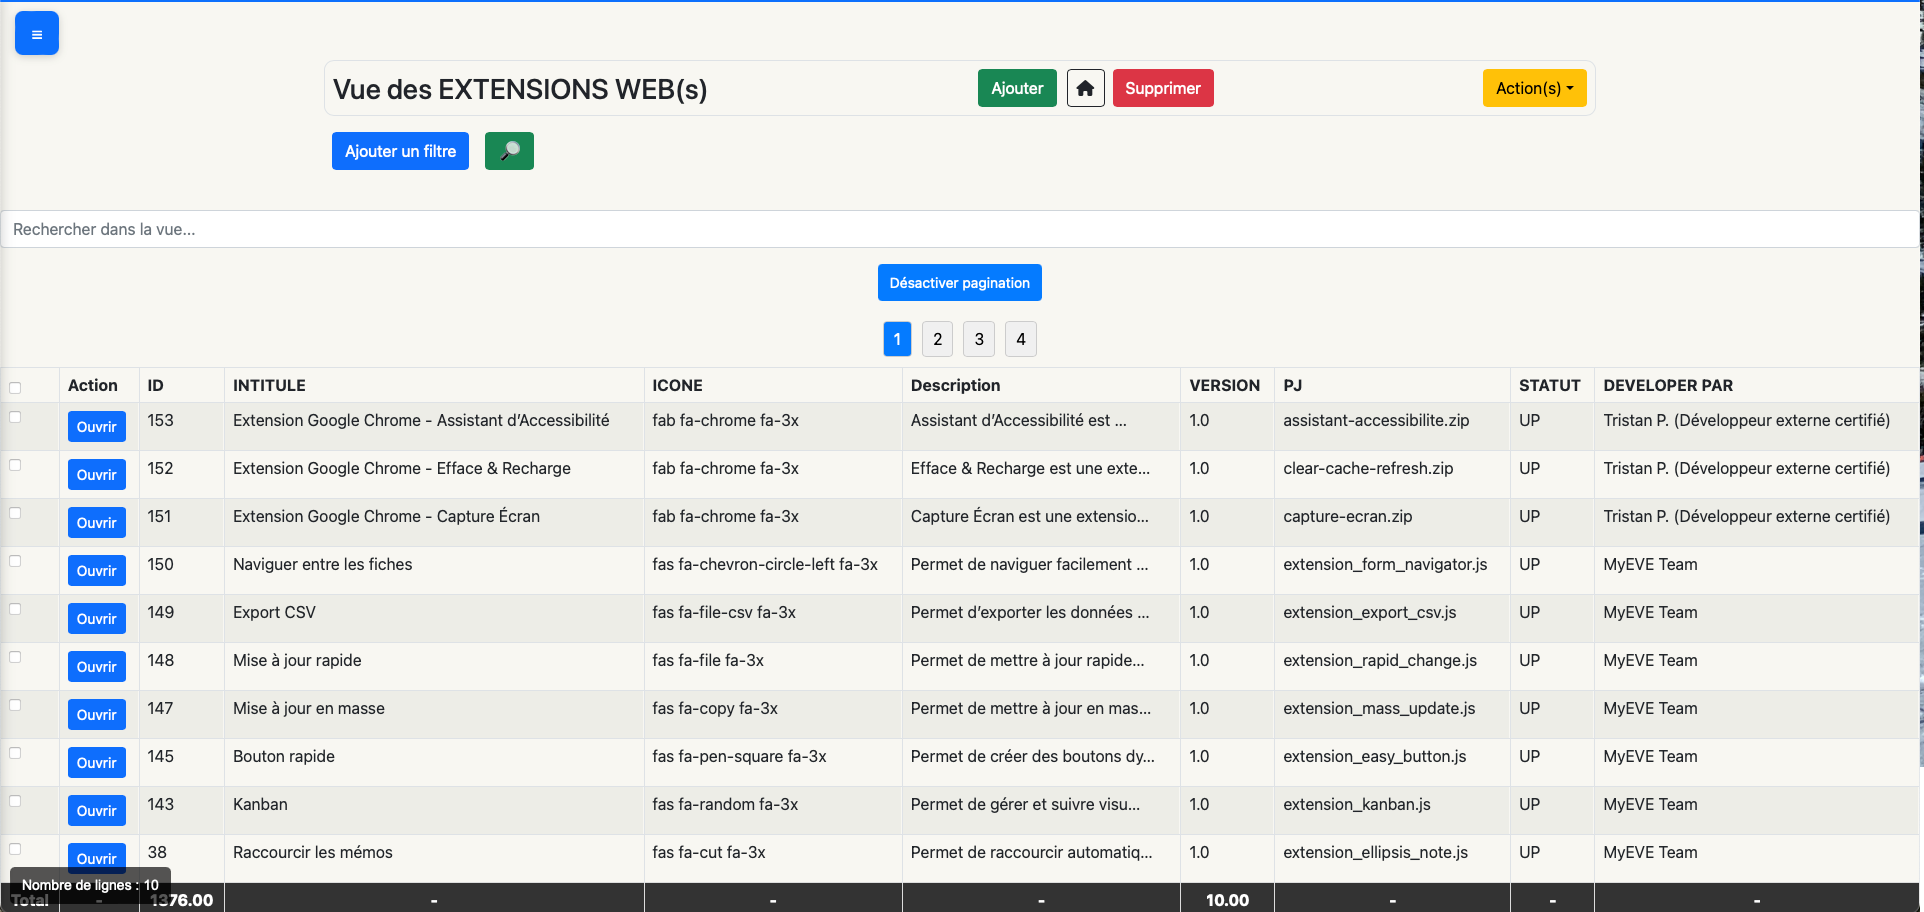The image size is (1924, 912).
Task: Check the checkbox for the Kanban row
Action: pos(15,800)
